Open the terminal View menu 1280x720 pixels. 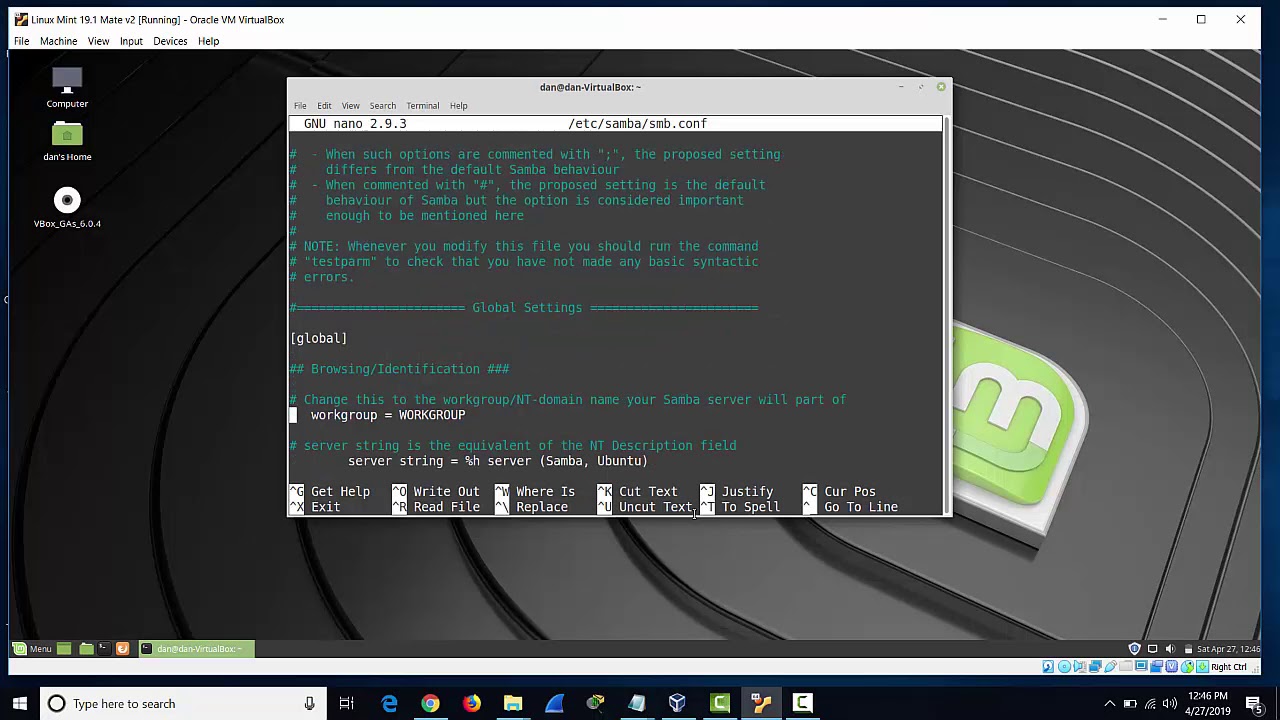[350, 105]
